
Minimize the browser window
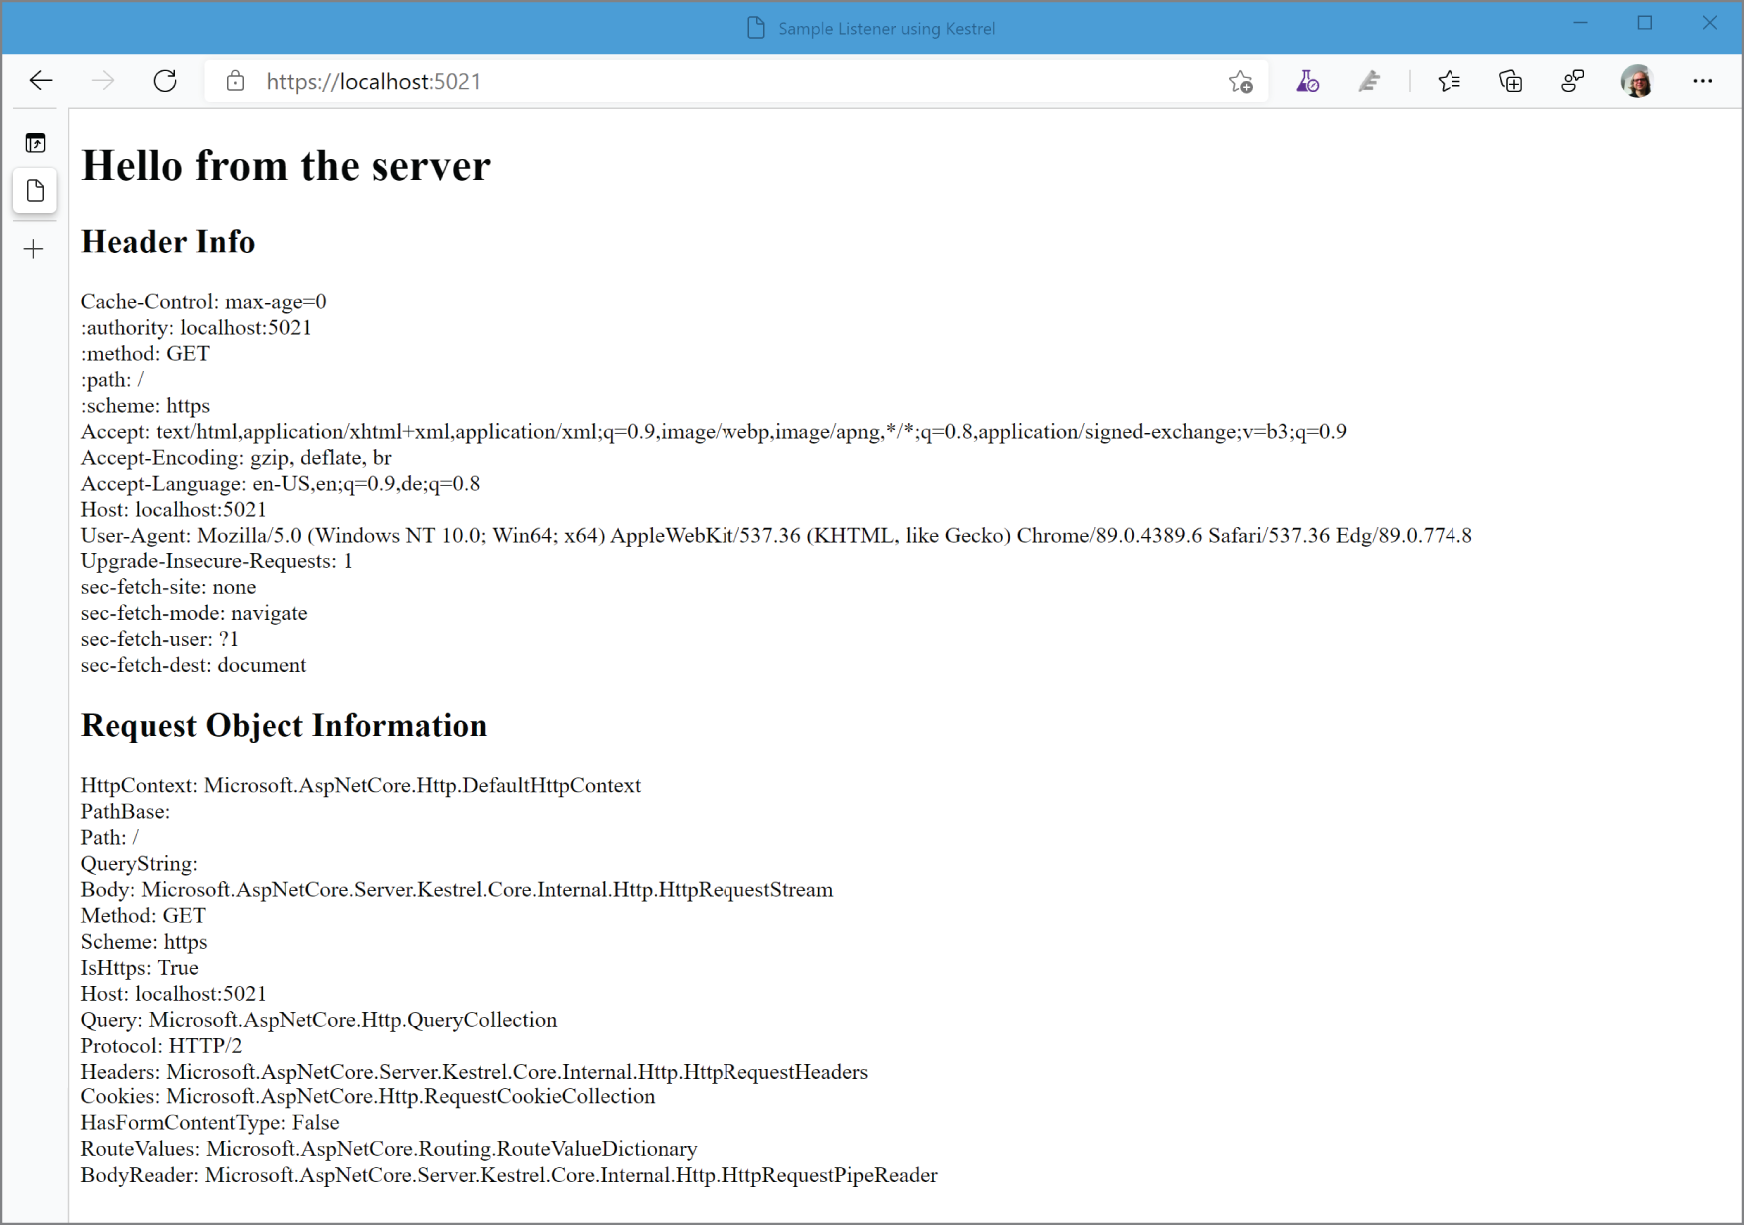(x=1579, y=22)
